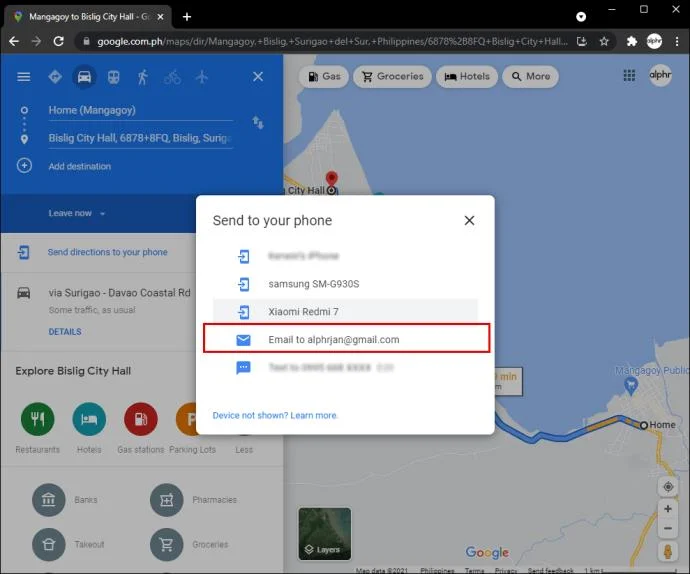Open the hamburger menu in Maps
This screenshot has width=690, height=574.
(x=24, y=77)
